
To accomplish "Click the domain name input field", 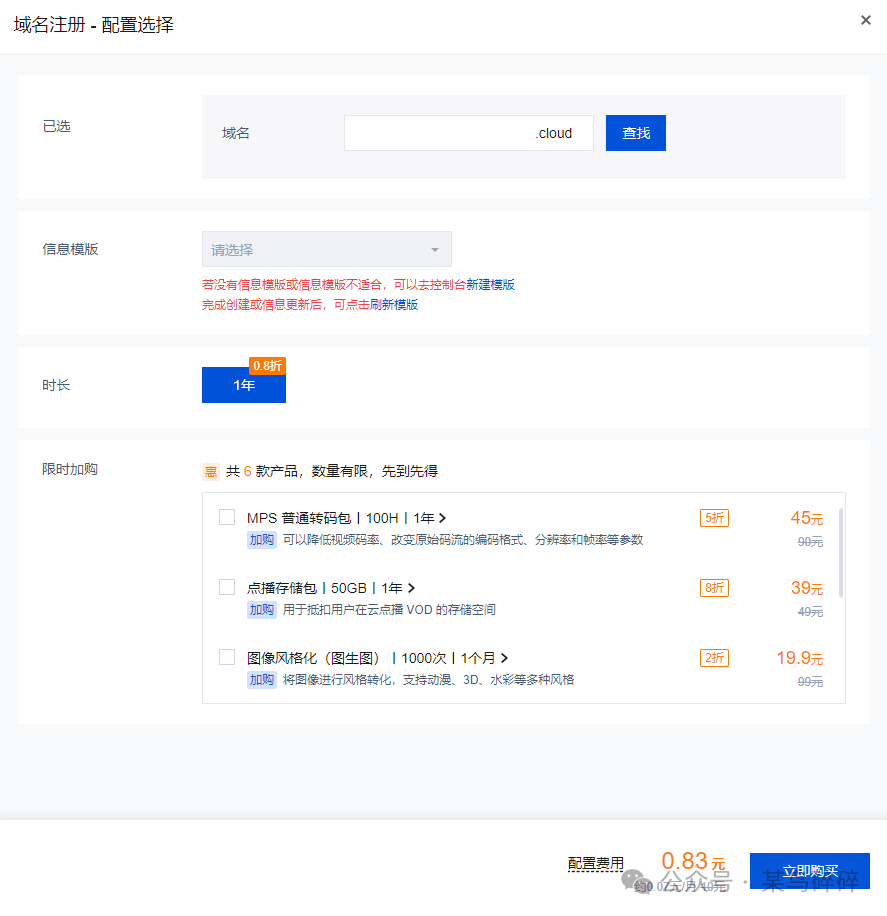I will point(450,132).
